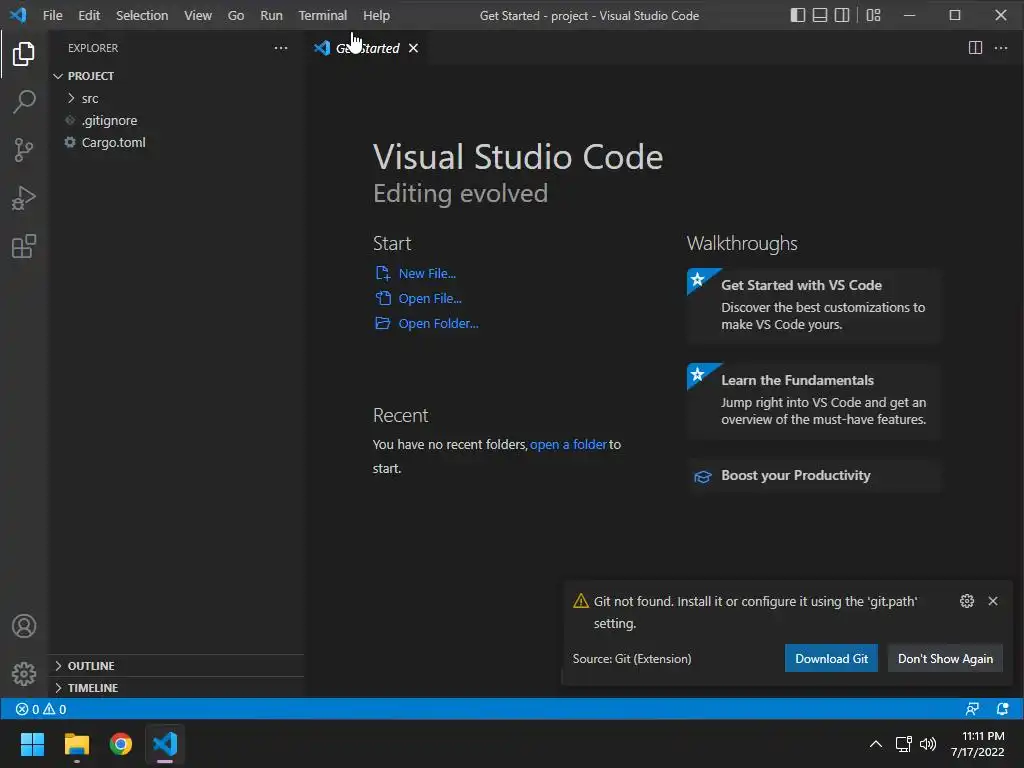Viewport: 1024px width, 768px height.
Task: Expand the TIMELINE section
Action: (x=176, y=688)
